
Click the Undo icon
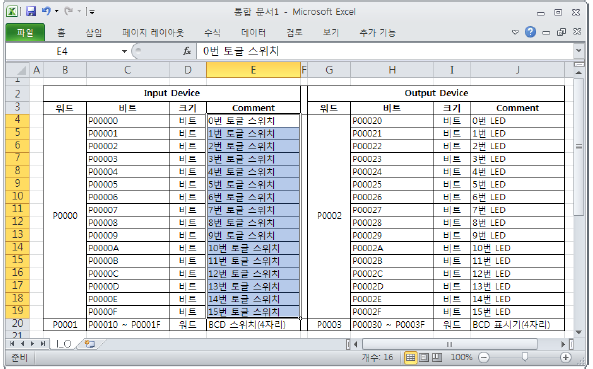pyautogui.click(x=46, y=11)
